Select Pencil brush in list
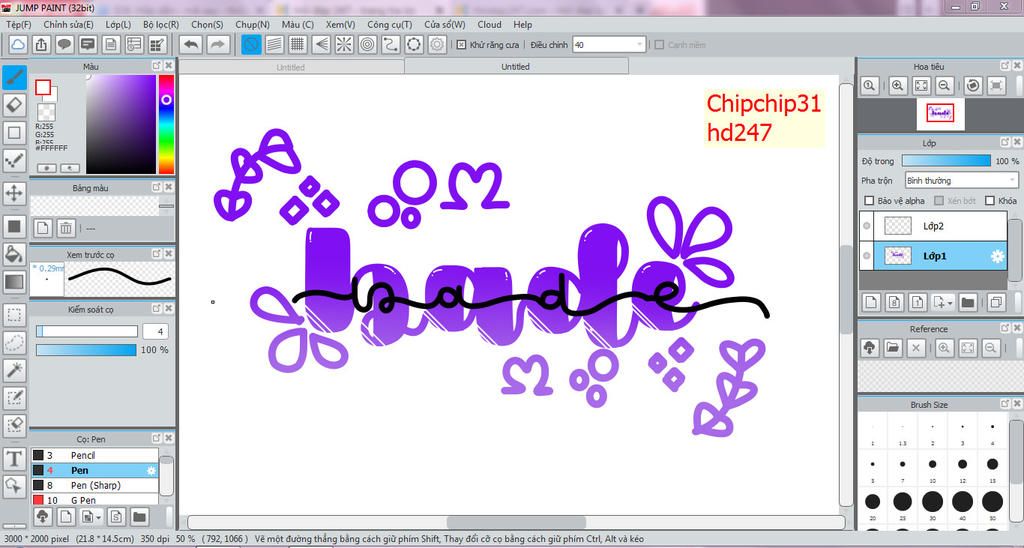The image size is (1024, 548). click(x=95, y=455)
